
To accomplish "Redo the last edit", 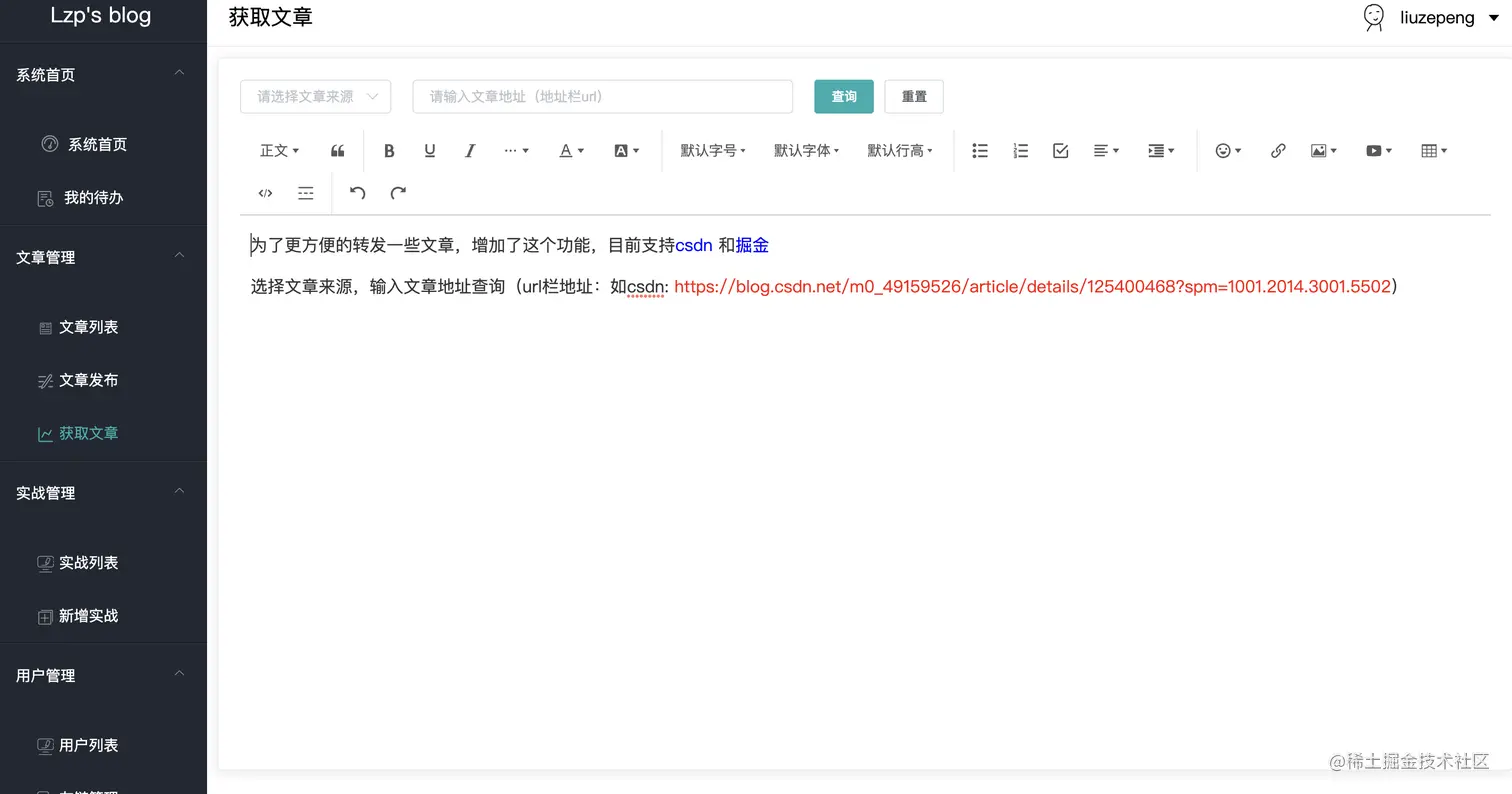I will [398, 193].
